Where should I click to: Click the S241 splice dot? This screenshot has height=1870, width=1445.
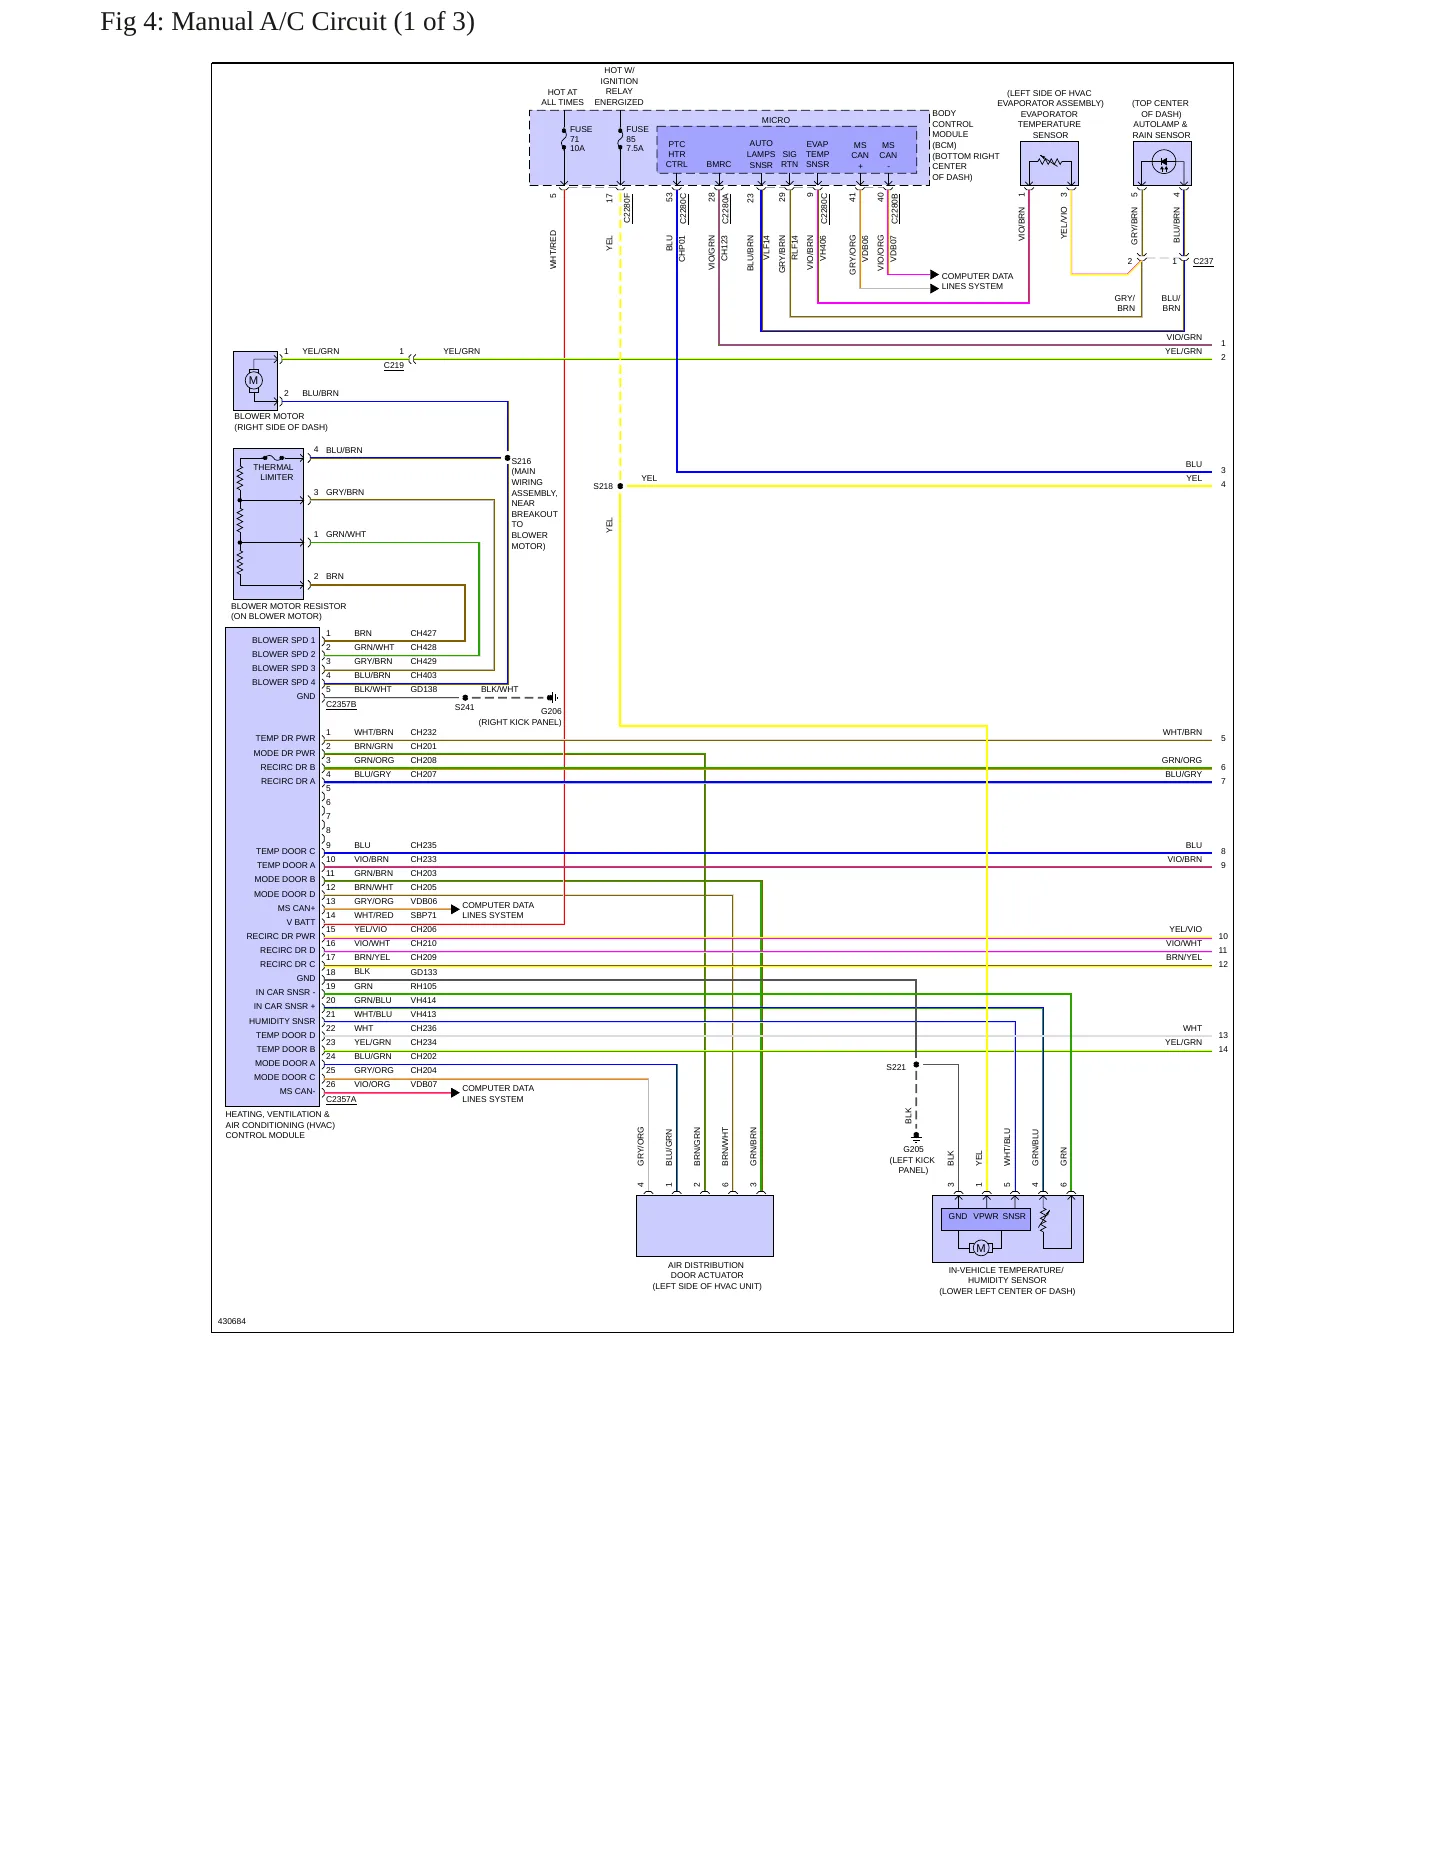[465, 698]
